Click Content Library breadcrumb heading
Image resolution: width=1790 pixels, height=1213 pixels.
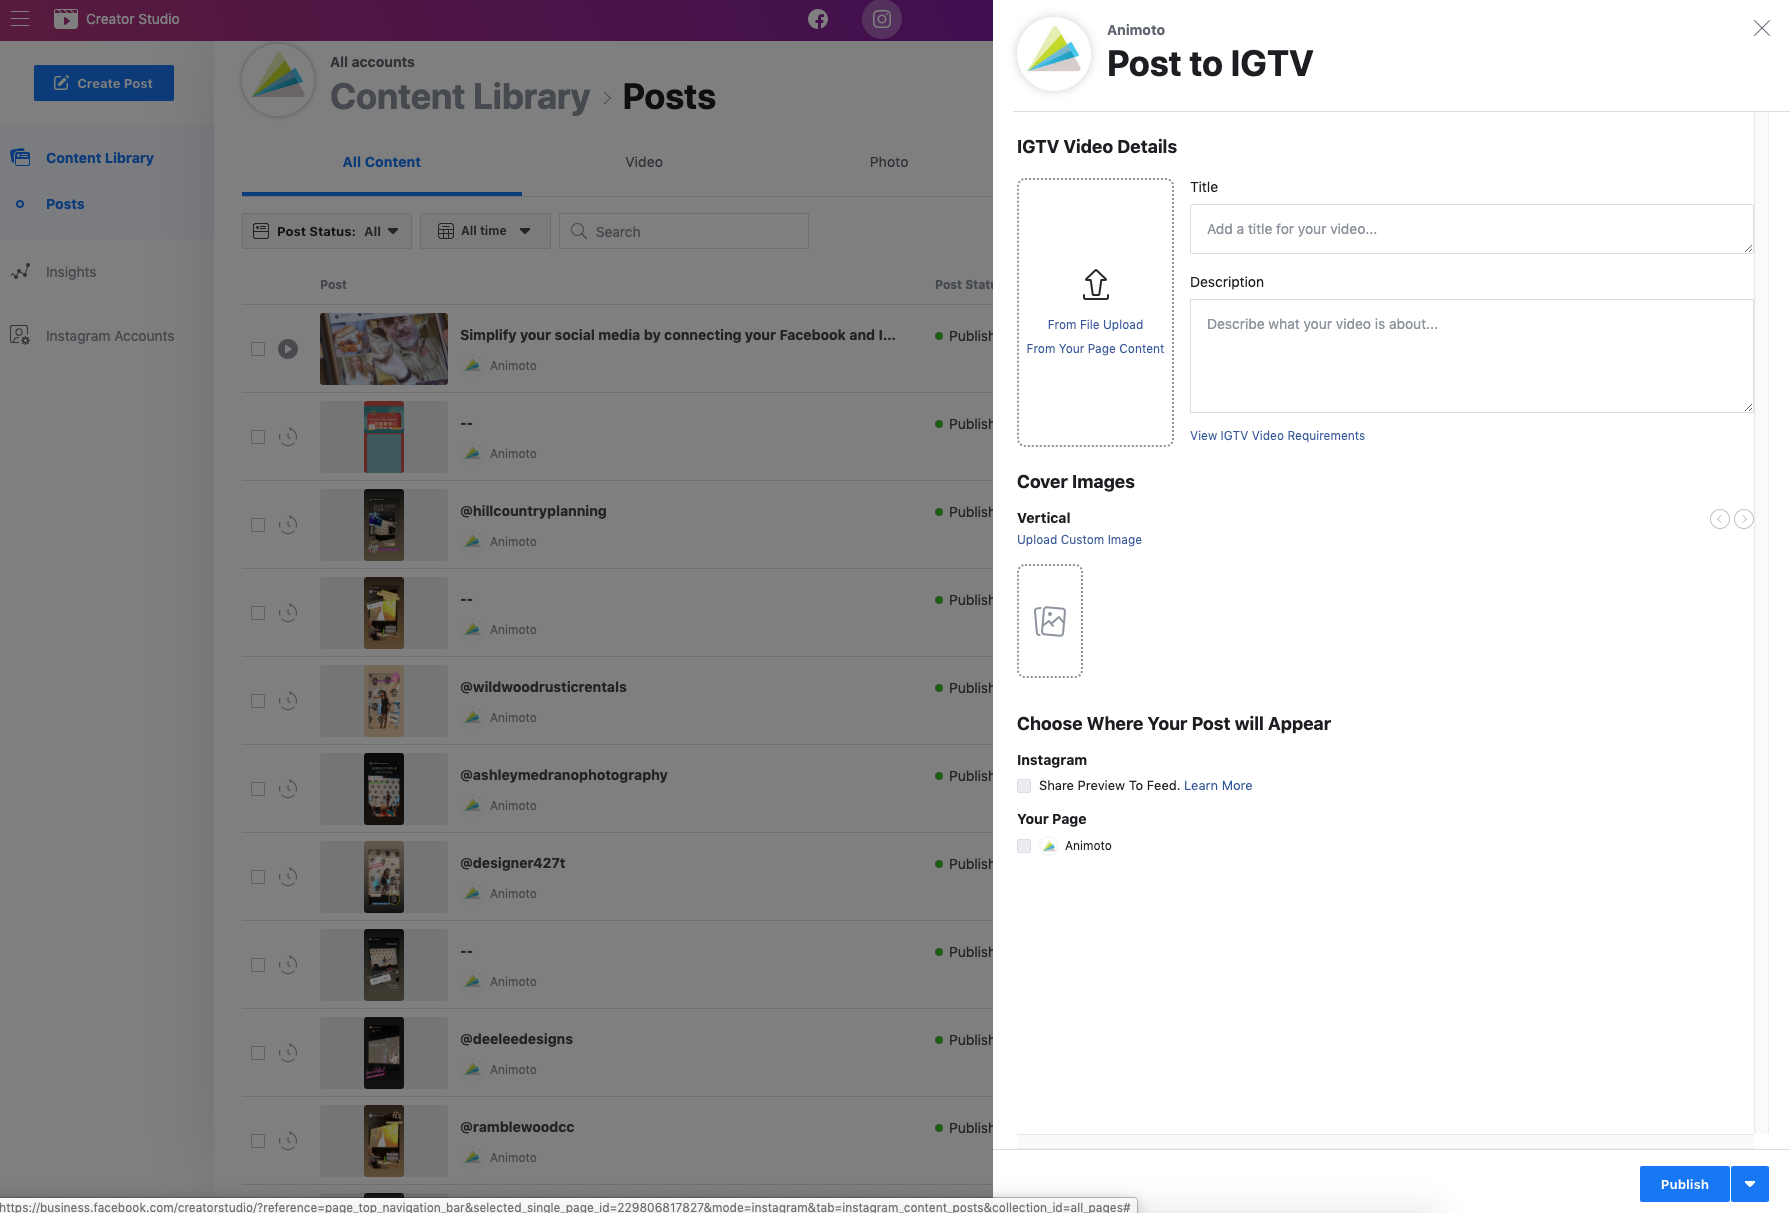coord(460,97)
